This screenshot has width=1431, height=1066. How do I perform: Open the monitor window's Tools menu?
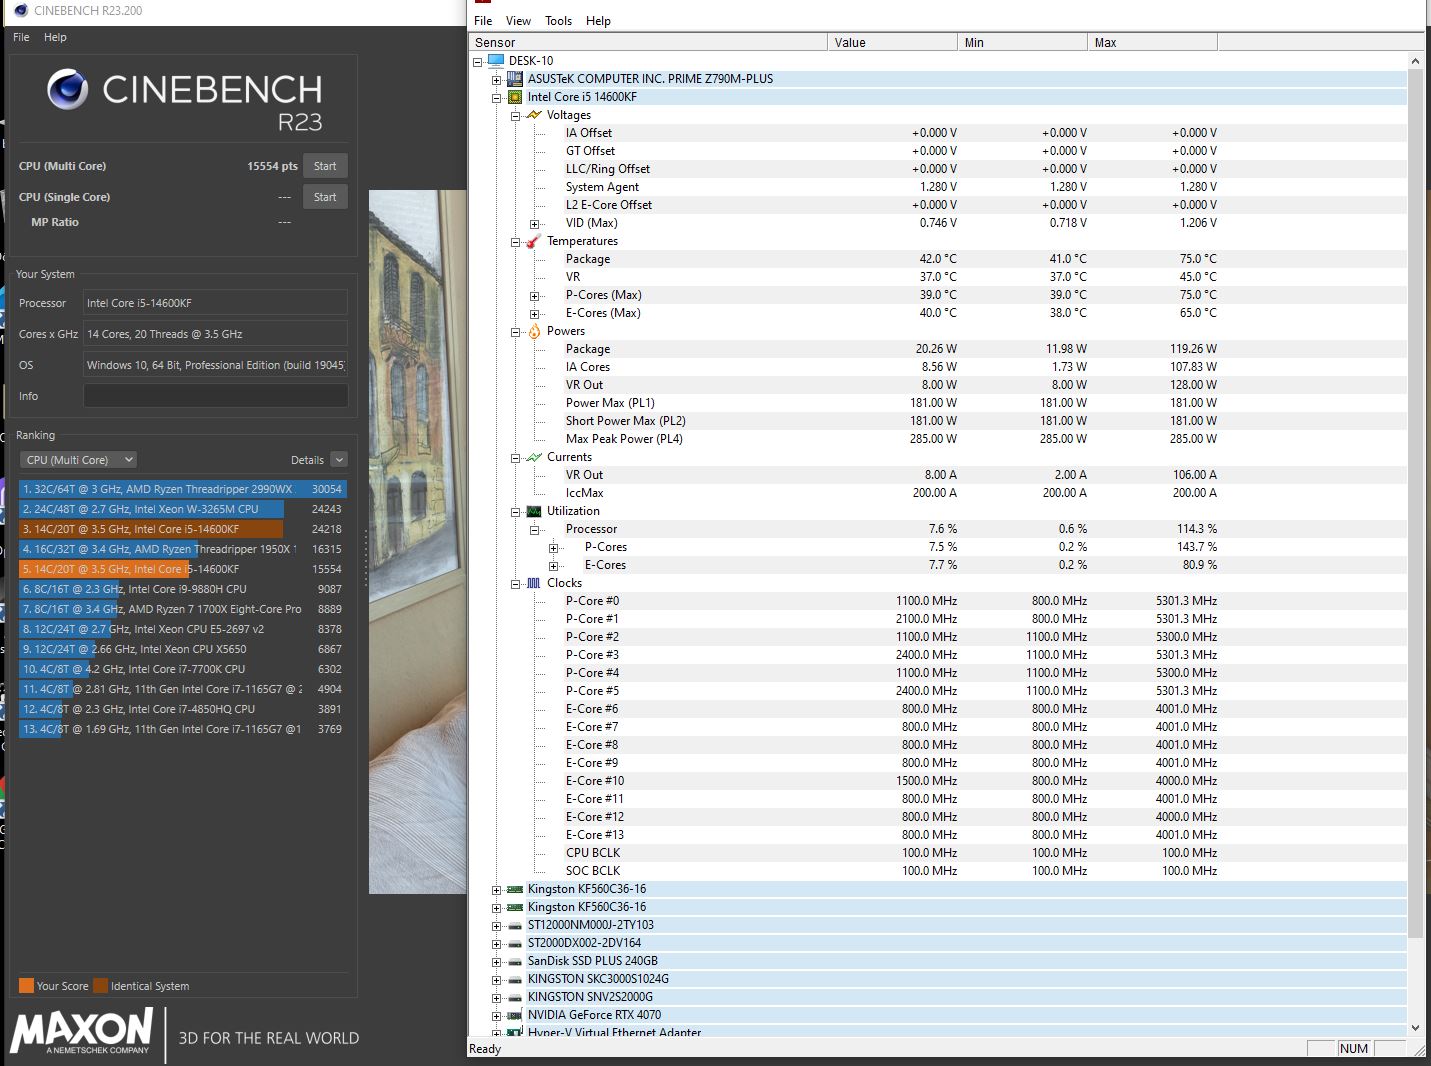pos(558,21)
